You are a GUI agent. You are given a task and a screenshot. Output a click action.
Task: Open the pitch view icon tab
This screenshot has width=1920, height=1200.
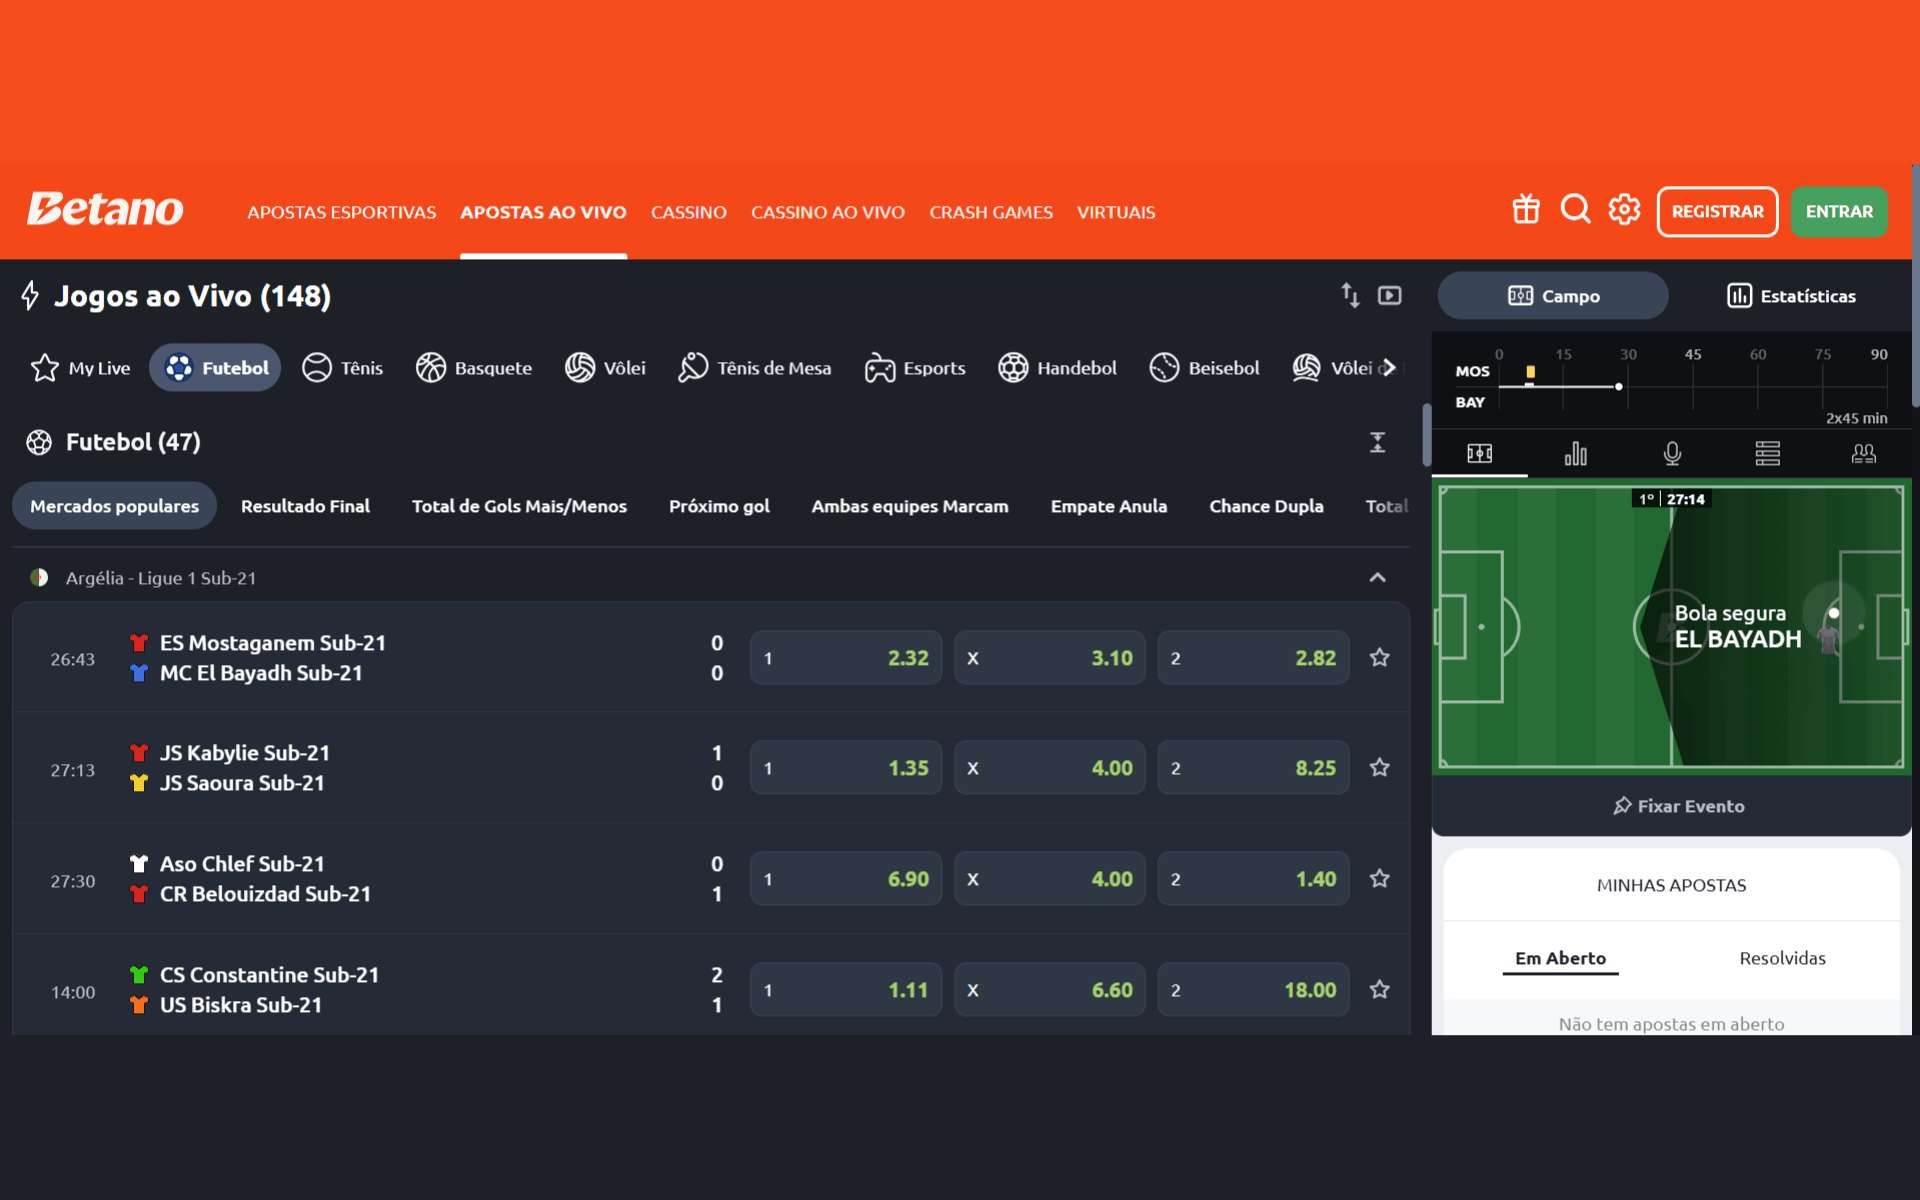tap(1480, 454)
